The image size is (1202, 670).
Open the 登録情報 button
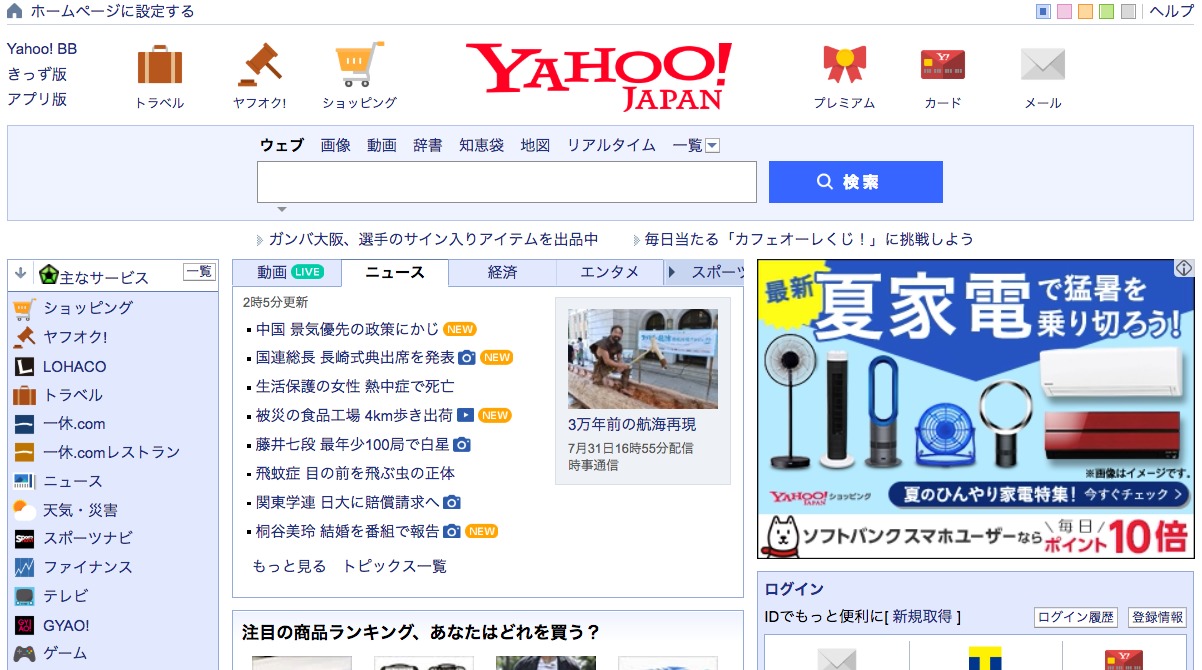tap(1157, 617)
